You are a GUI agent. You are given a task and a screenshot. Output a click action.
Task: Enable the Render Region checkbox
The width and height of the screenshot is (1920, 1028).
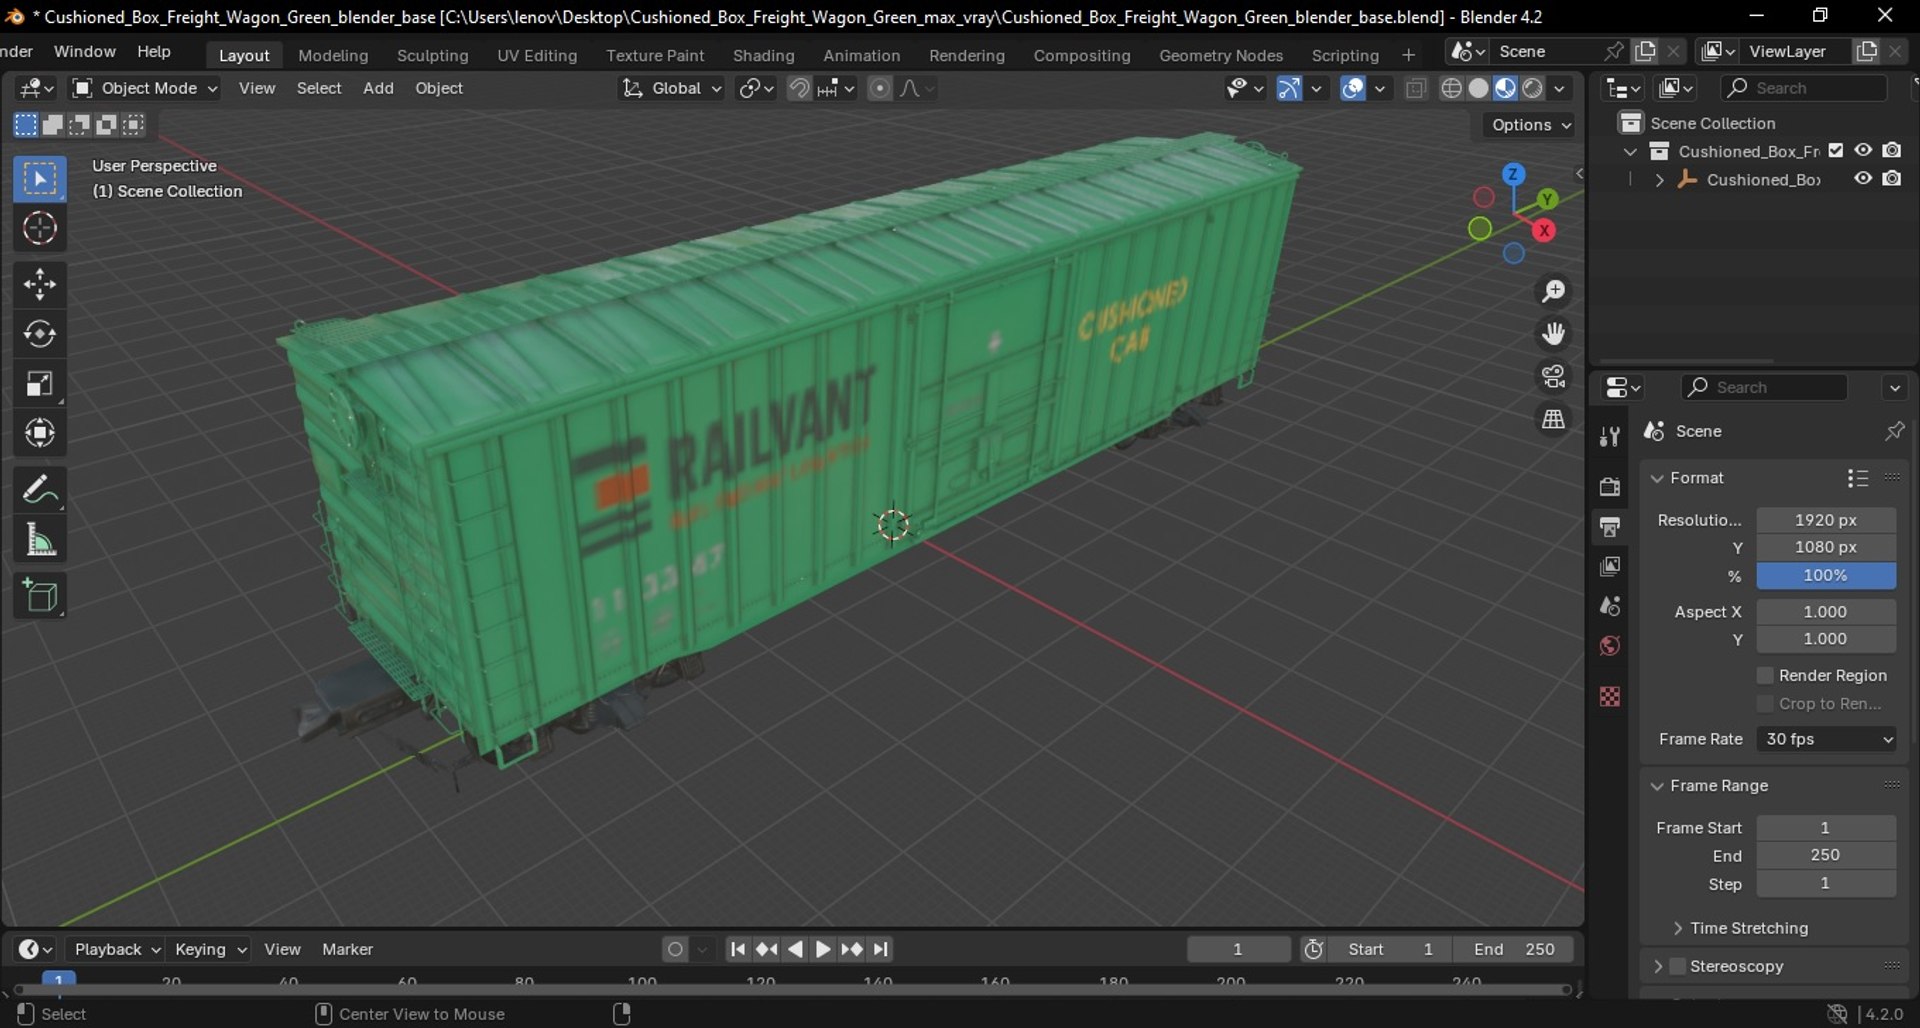(1765, 676)
